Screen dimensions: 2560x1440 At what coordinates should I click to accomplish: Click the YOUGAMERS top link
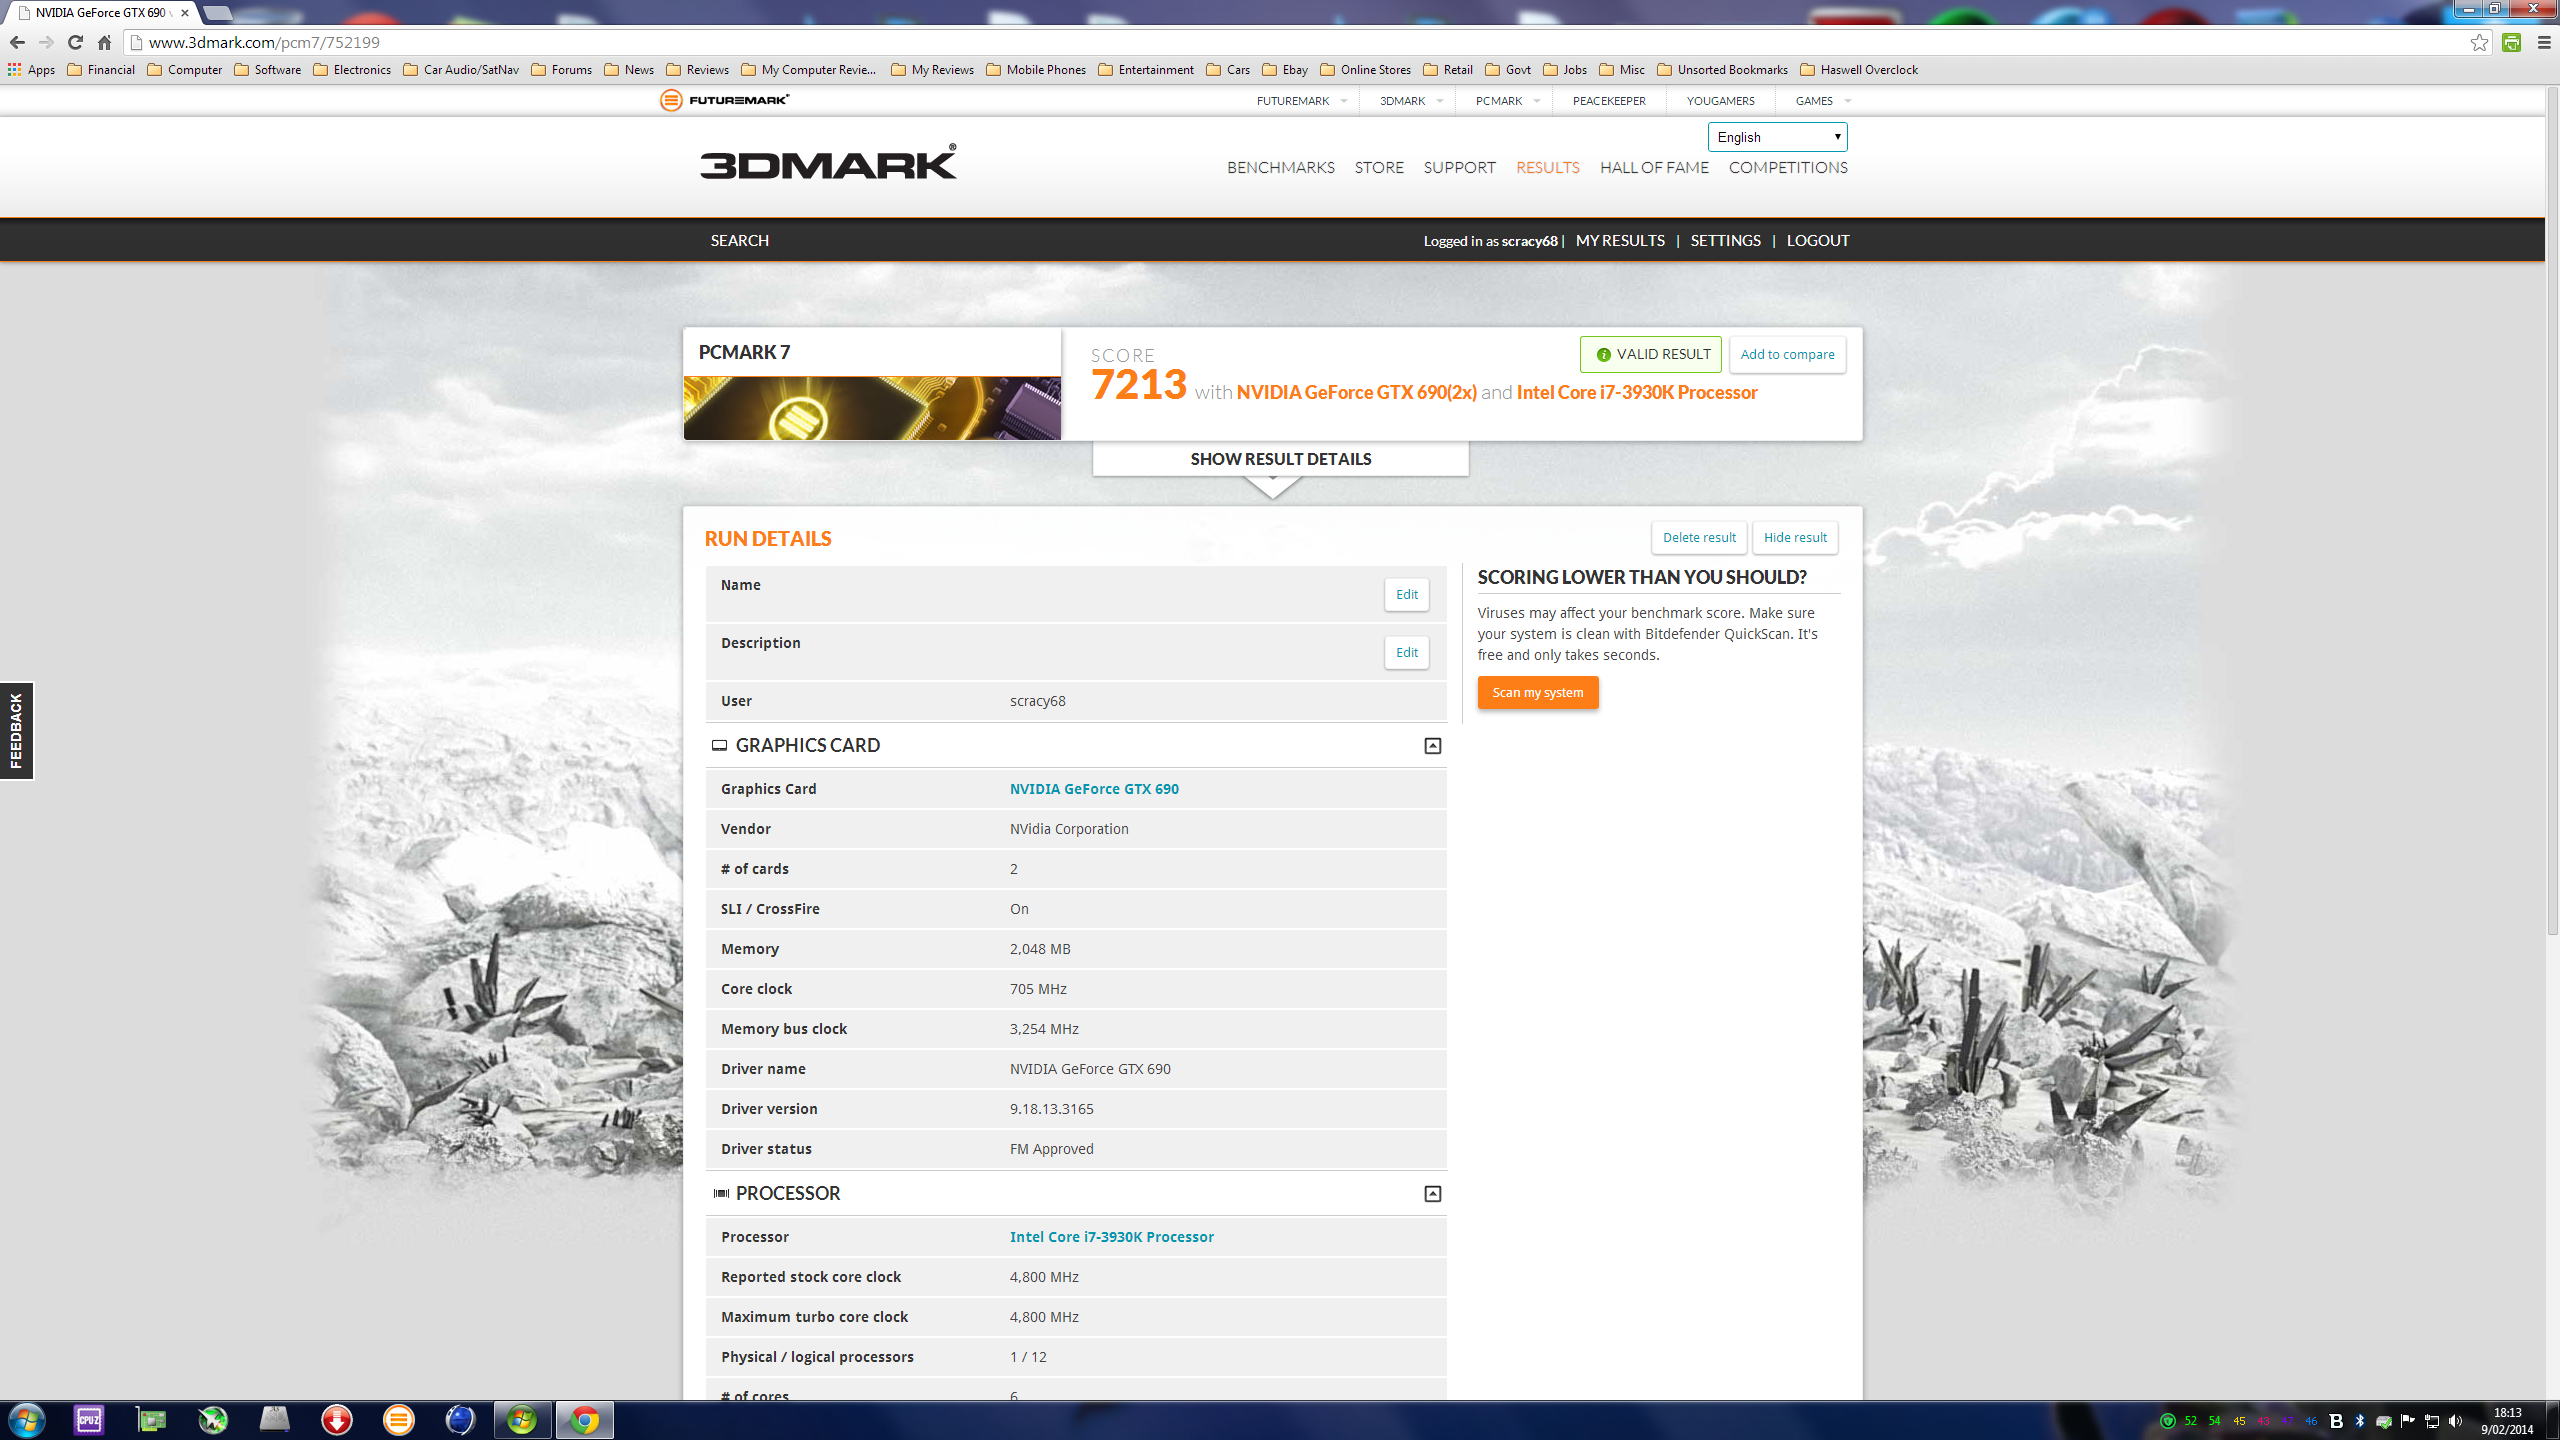click(1720, 100)
